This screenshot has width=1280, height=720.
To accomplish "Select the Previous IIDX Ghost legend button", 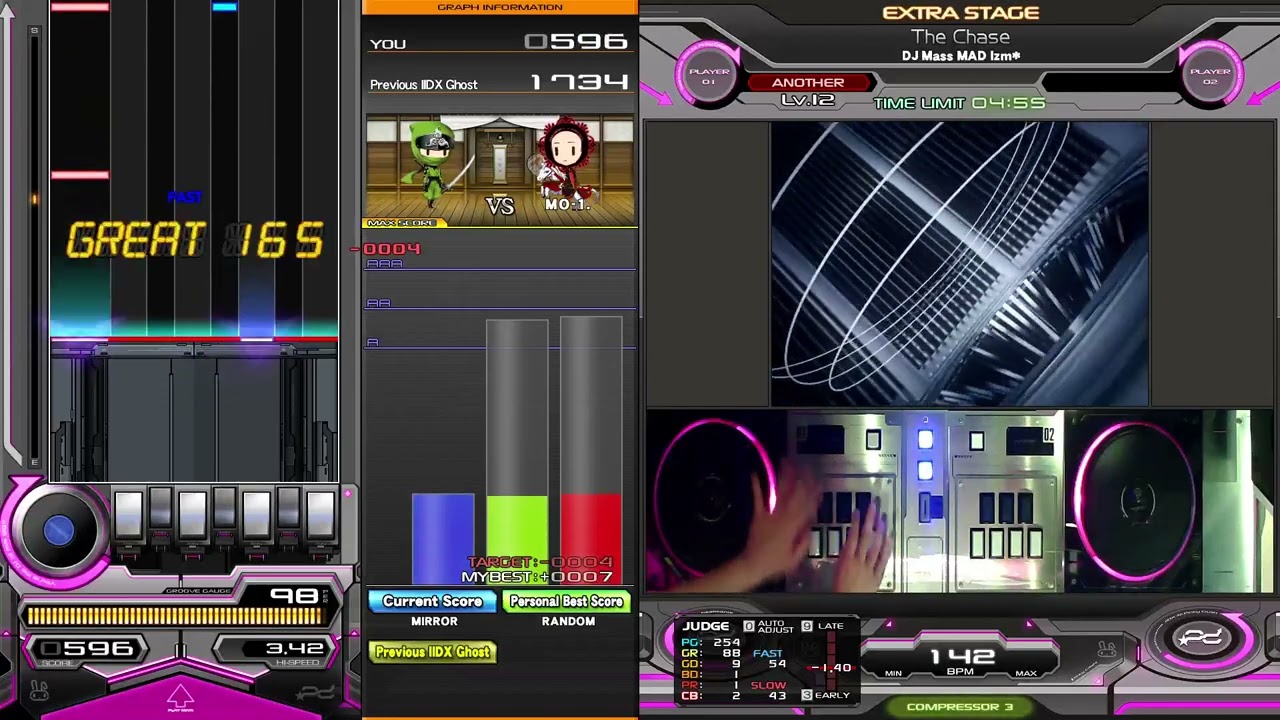I will 432,652.
